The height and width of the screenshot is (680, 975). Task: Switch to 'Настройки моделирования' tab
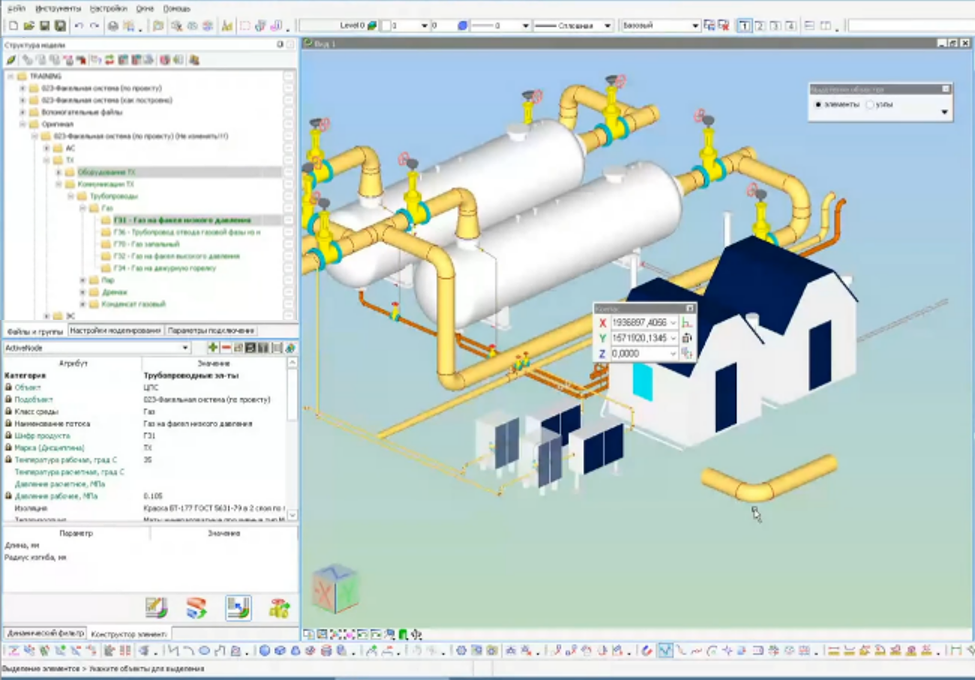click(x=114, y=330)
